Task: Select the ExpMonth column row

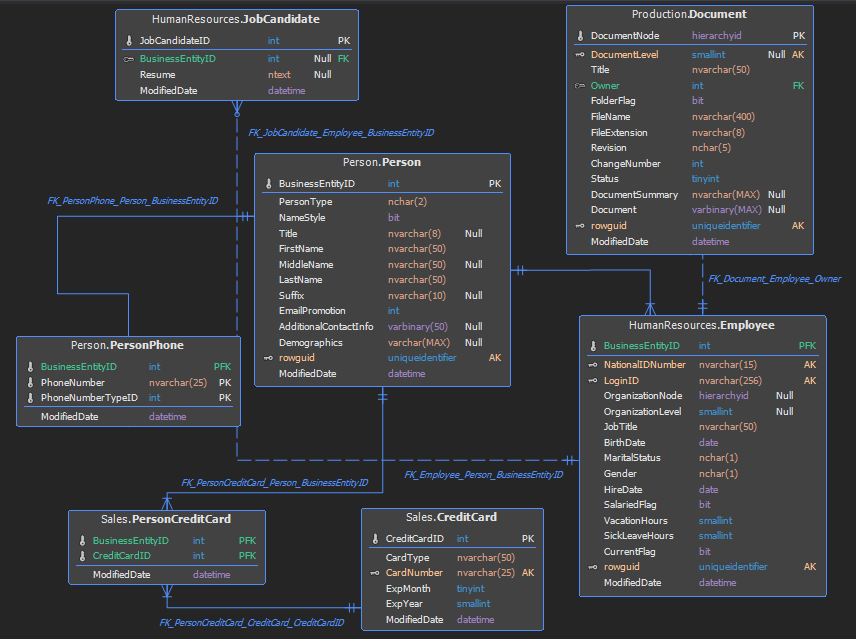Action: [x=452, y=589]
